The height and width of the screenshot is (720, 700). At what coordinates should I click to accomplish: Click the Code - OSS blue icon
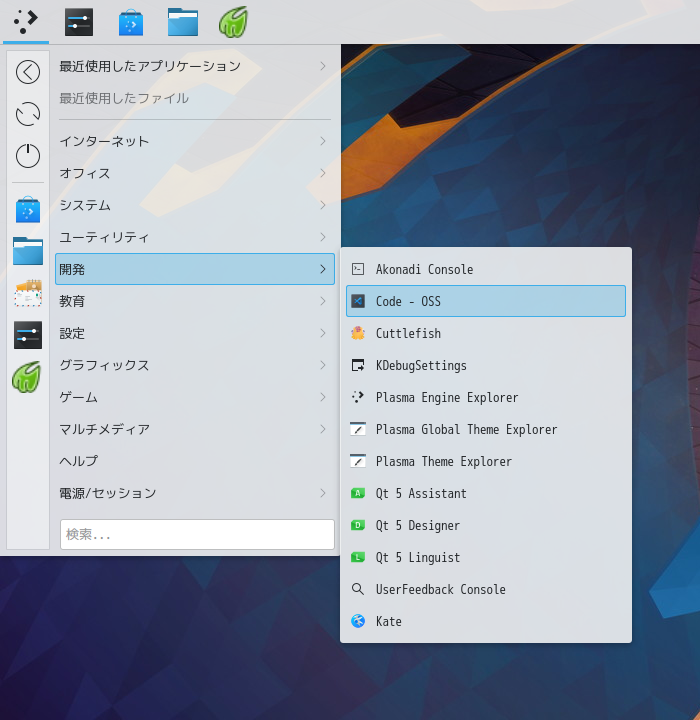point(358,301)
